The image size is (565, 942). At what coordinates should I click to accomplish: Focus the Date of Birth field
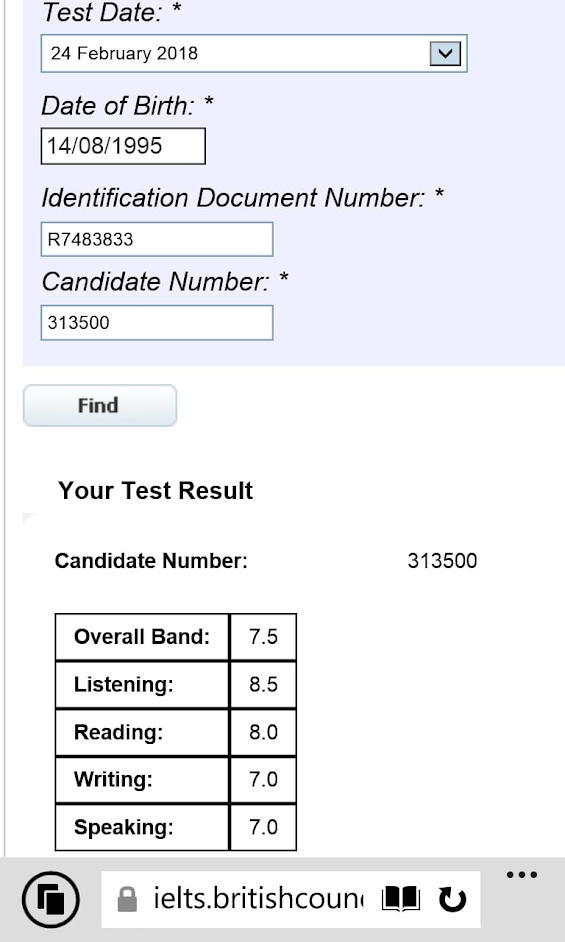pyautogui.click(x=123, y=146)
